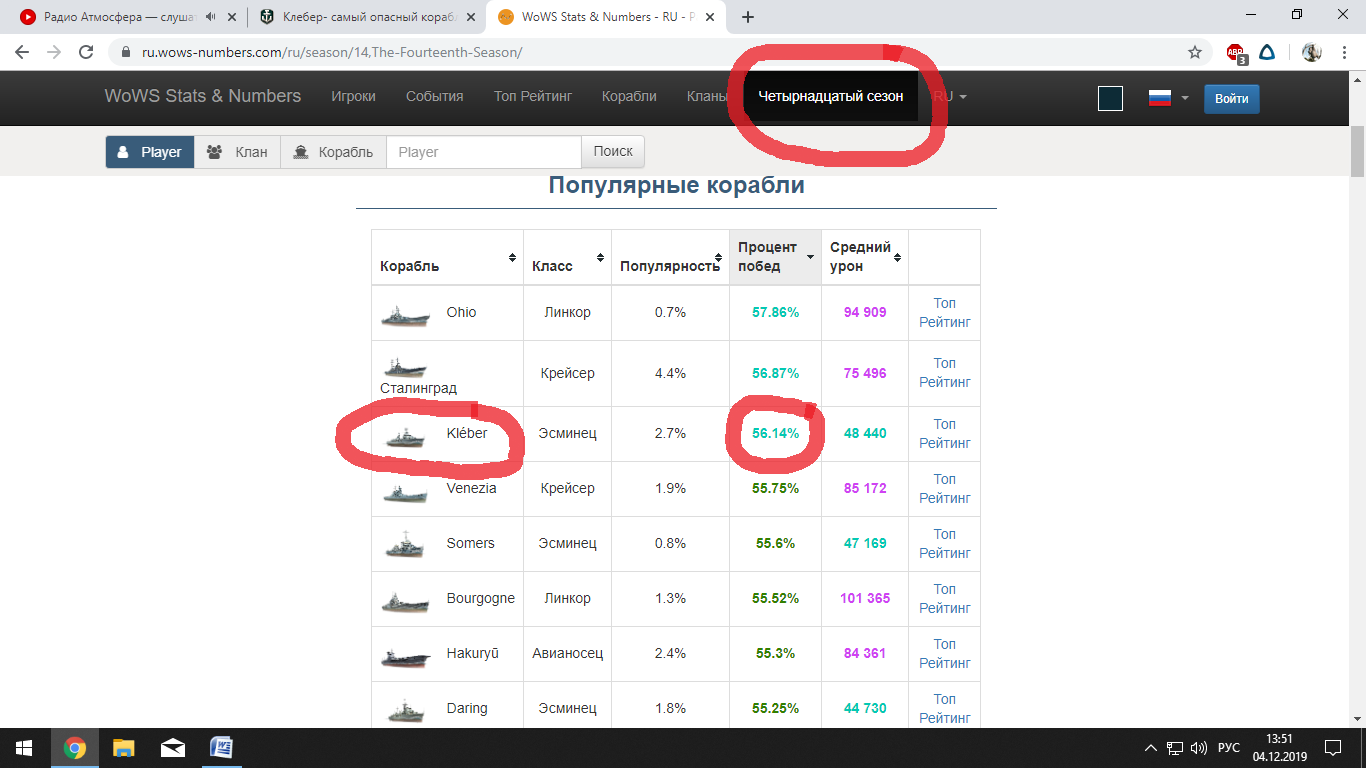
Task: Select the Корабль search mode
Action: 334,152
